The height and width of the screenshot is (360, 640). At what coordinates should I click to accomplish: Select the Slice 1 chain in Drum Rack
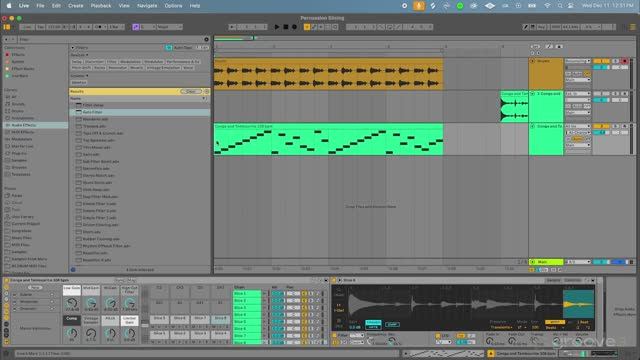point(247,293)
